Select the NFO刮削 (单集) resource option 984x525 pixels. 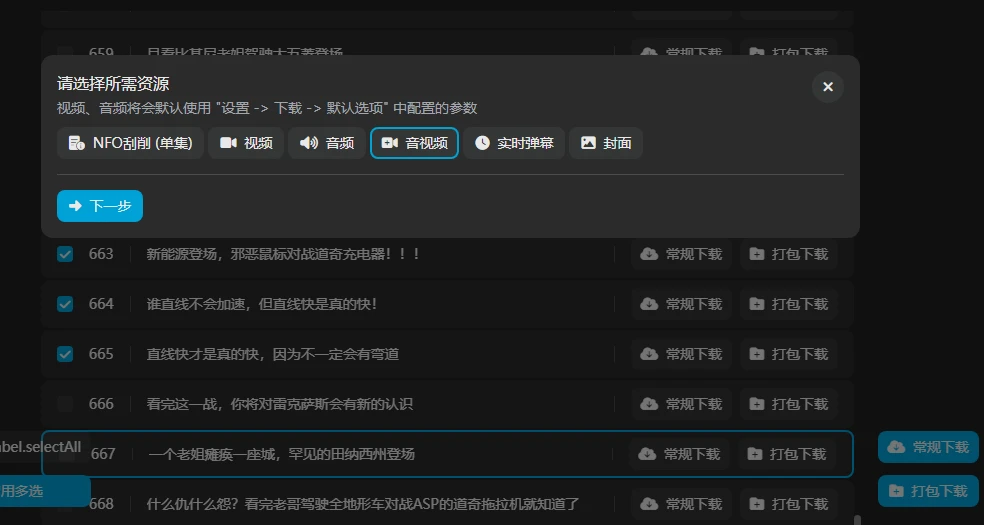pyautogui.click(x=130, y=143)
